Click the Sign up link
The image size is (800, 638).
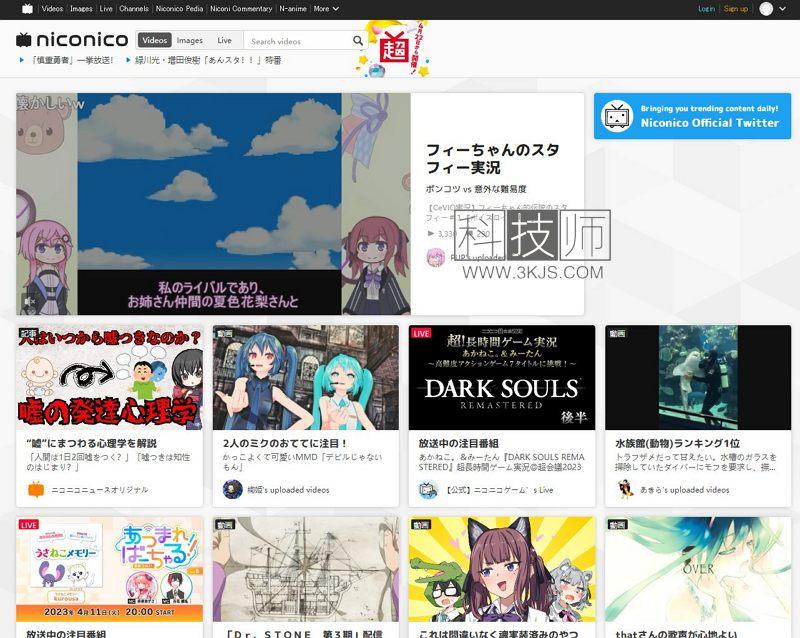click(x=736, y=9)
